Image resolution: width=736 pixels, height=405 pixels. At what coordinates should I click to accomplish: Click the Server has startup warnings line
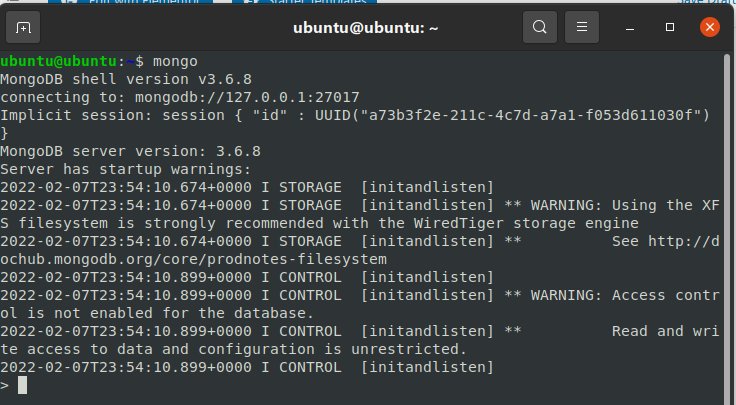point(126,169)
